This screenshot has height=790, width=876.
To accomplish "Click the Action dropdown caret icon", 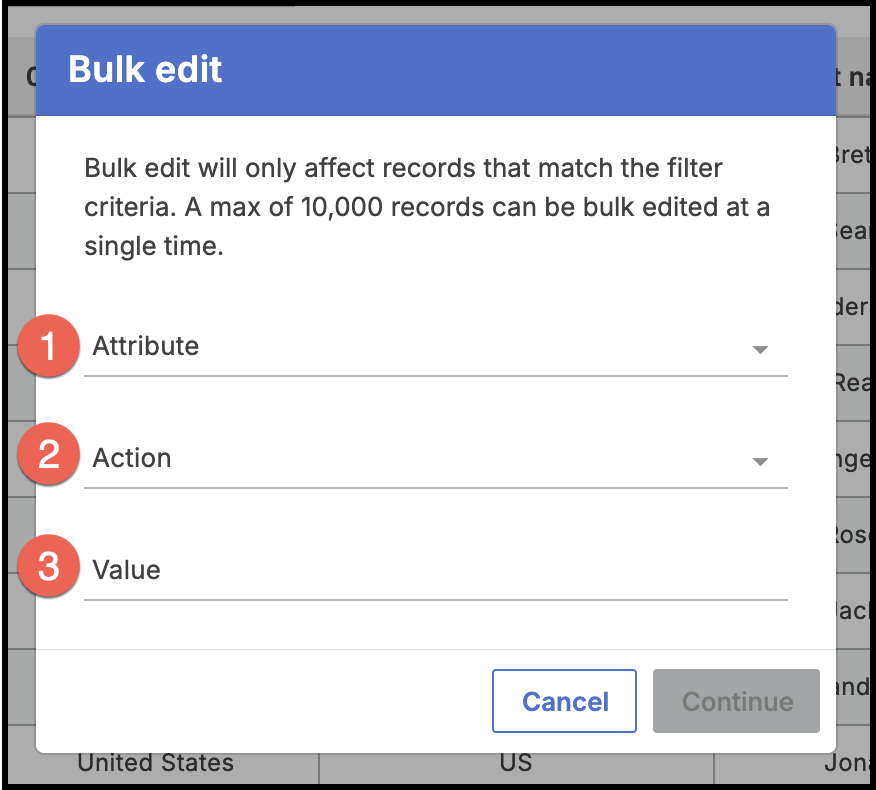I will pos(761,462).
